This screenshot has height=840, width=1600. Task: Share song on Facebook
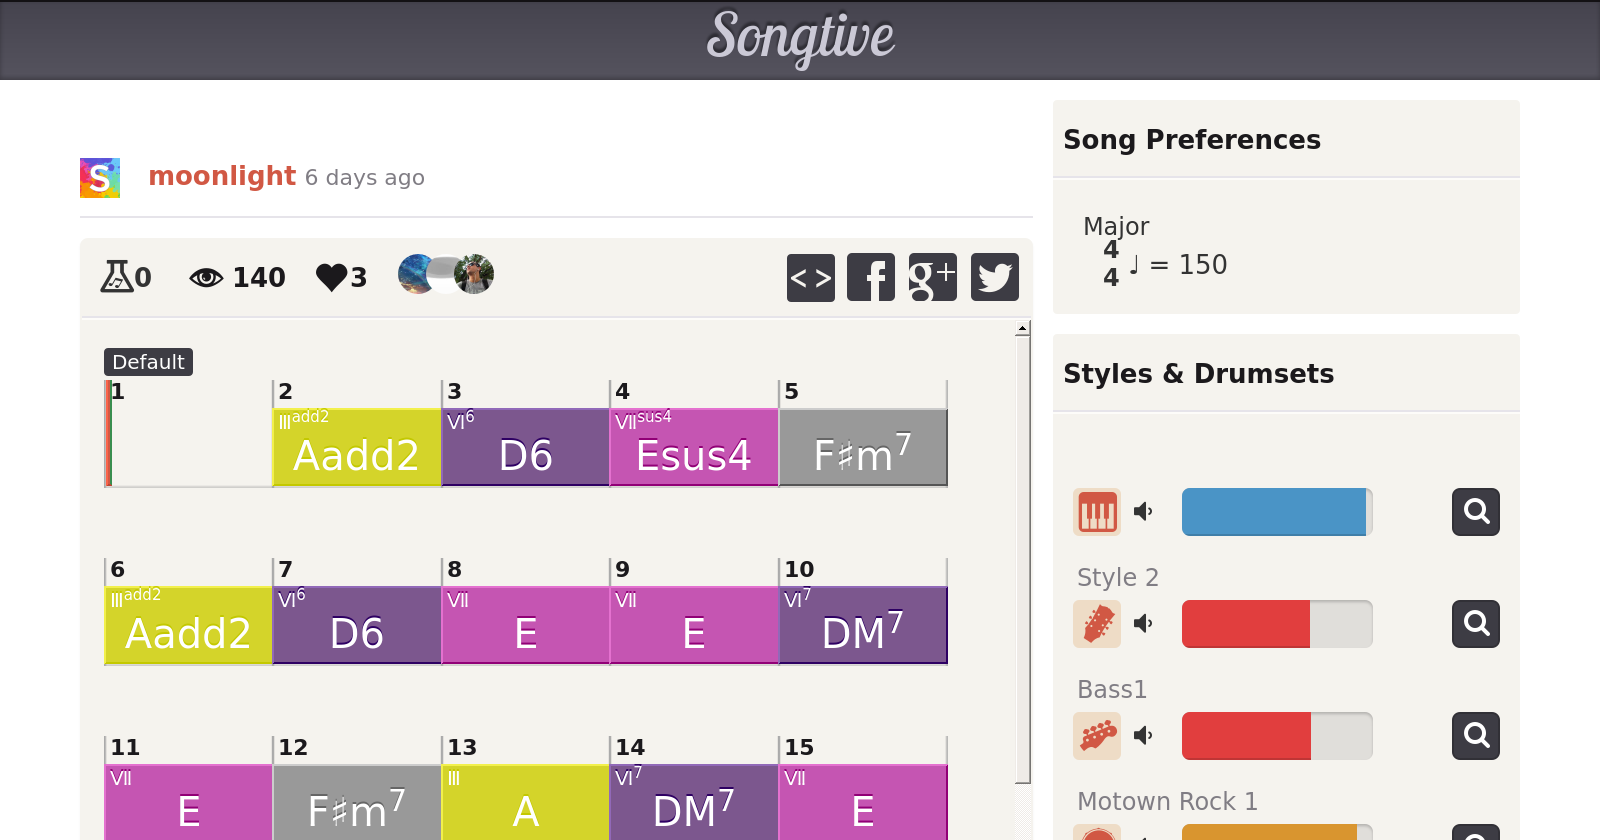click(871, 278)
